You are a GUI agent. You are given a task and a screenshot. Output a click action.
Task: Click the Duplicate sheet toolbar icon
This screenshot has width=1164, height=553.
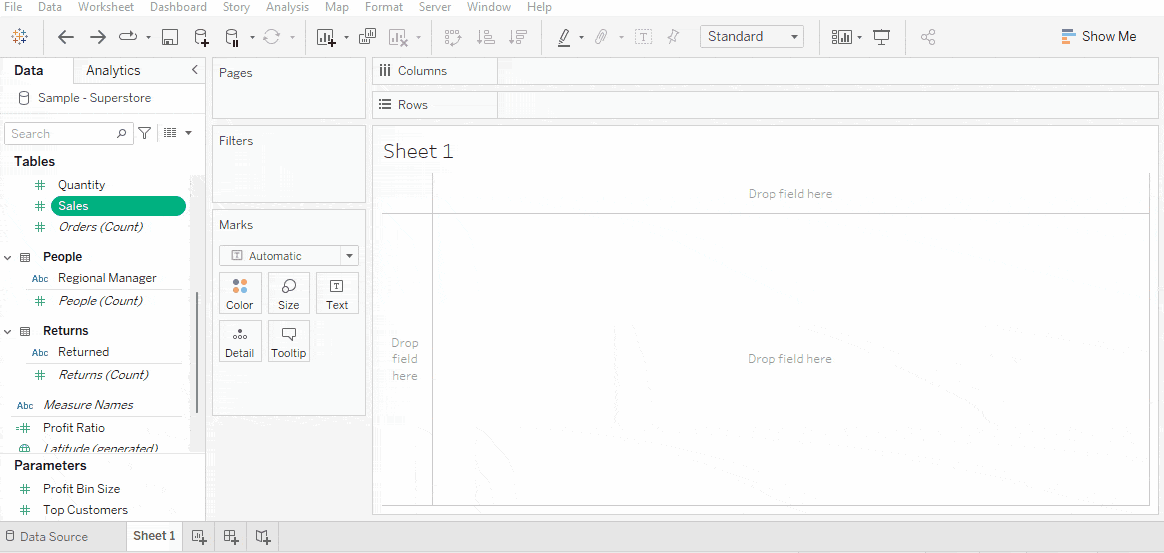coord(367,37)
